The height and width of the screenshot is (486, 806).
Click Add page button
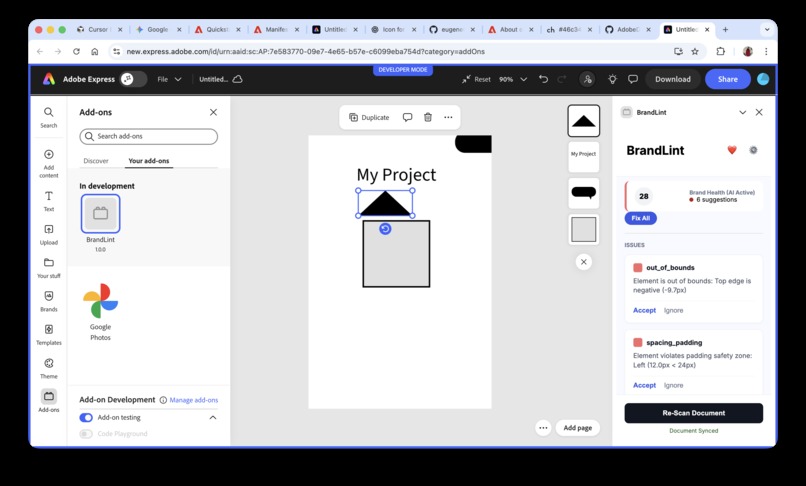coord(578,428)
